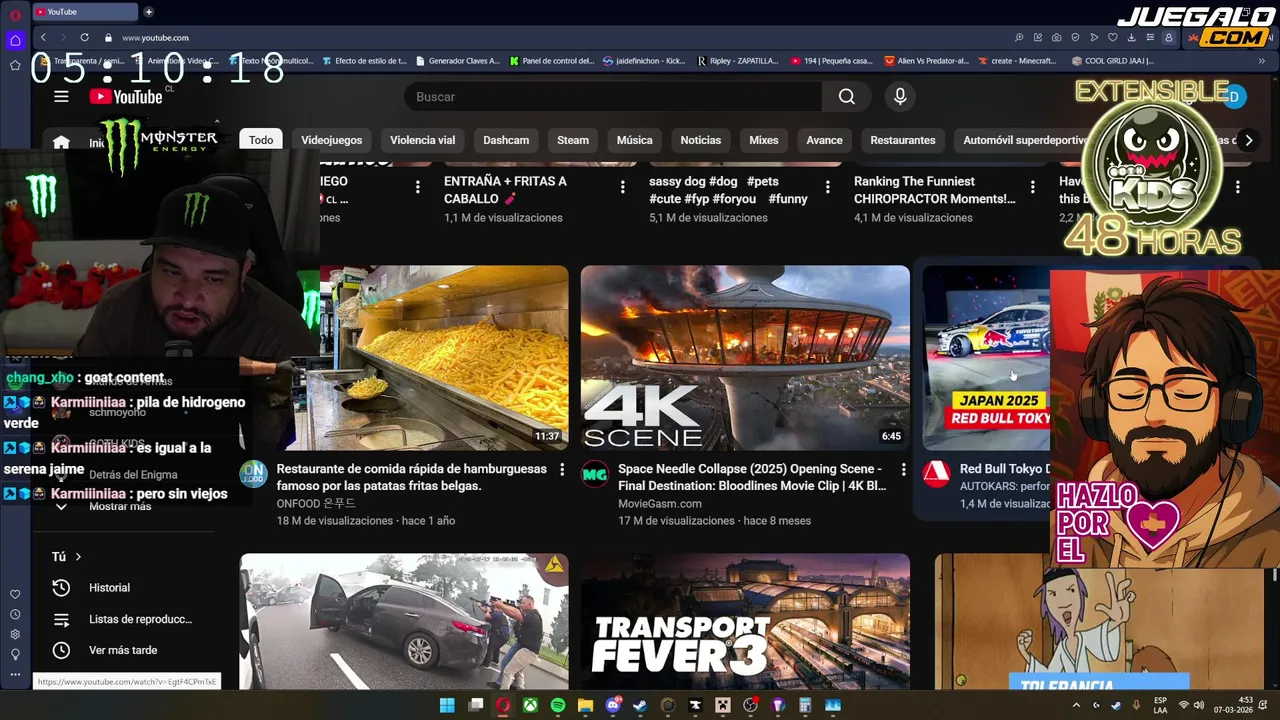Open Spotify from taskbar

558,705
